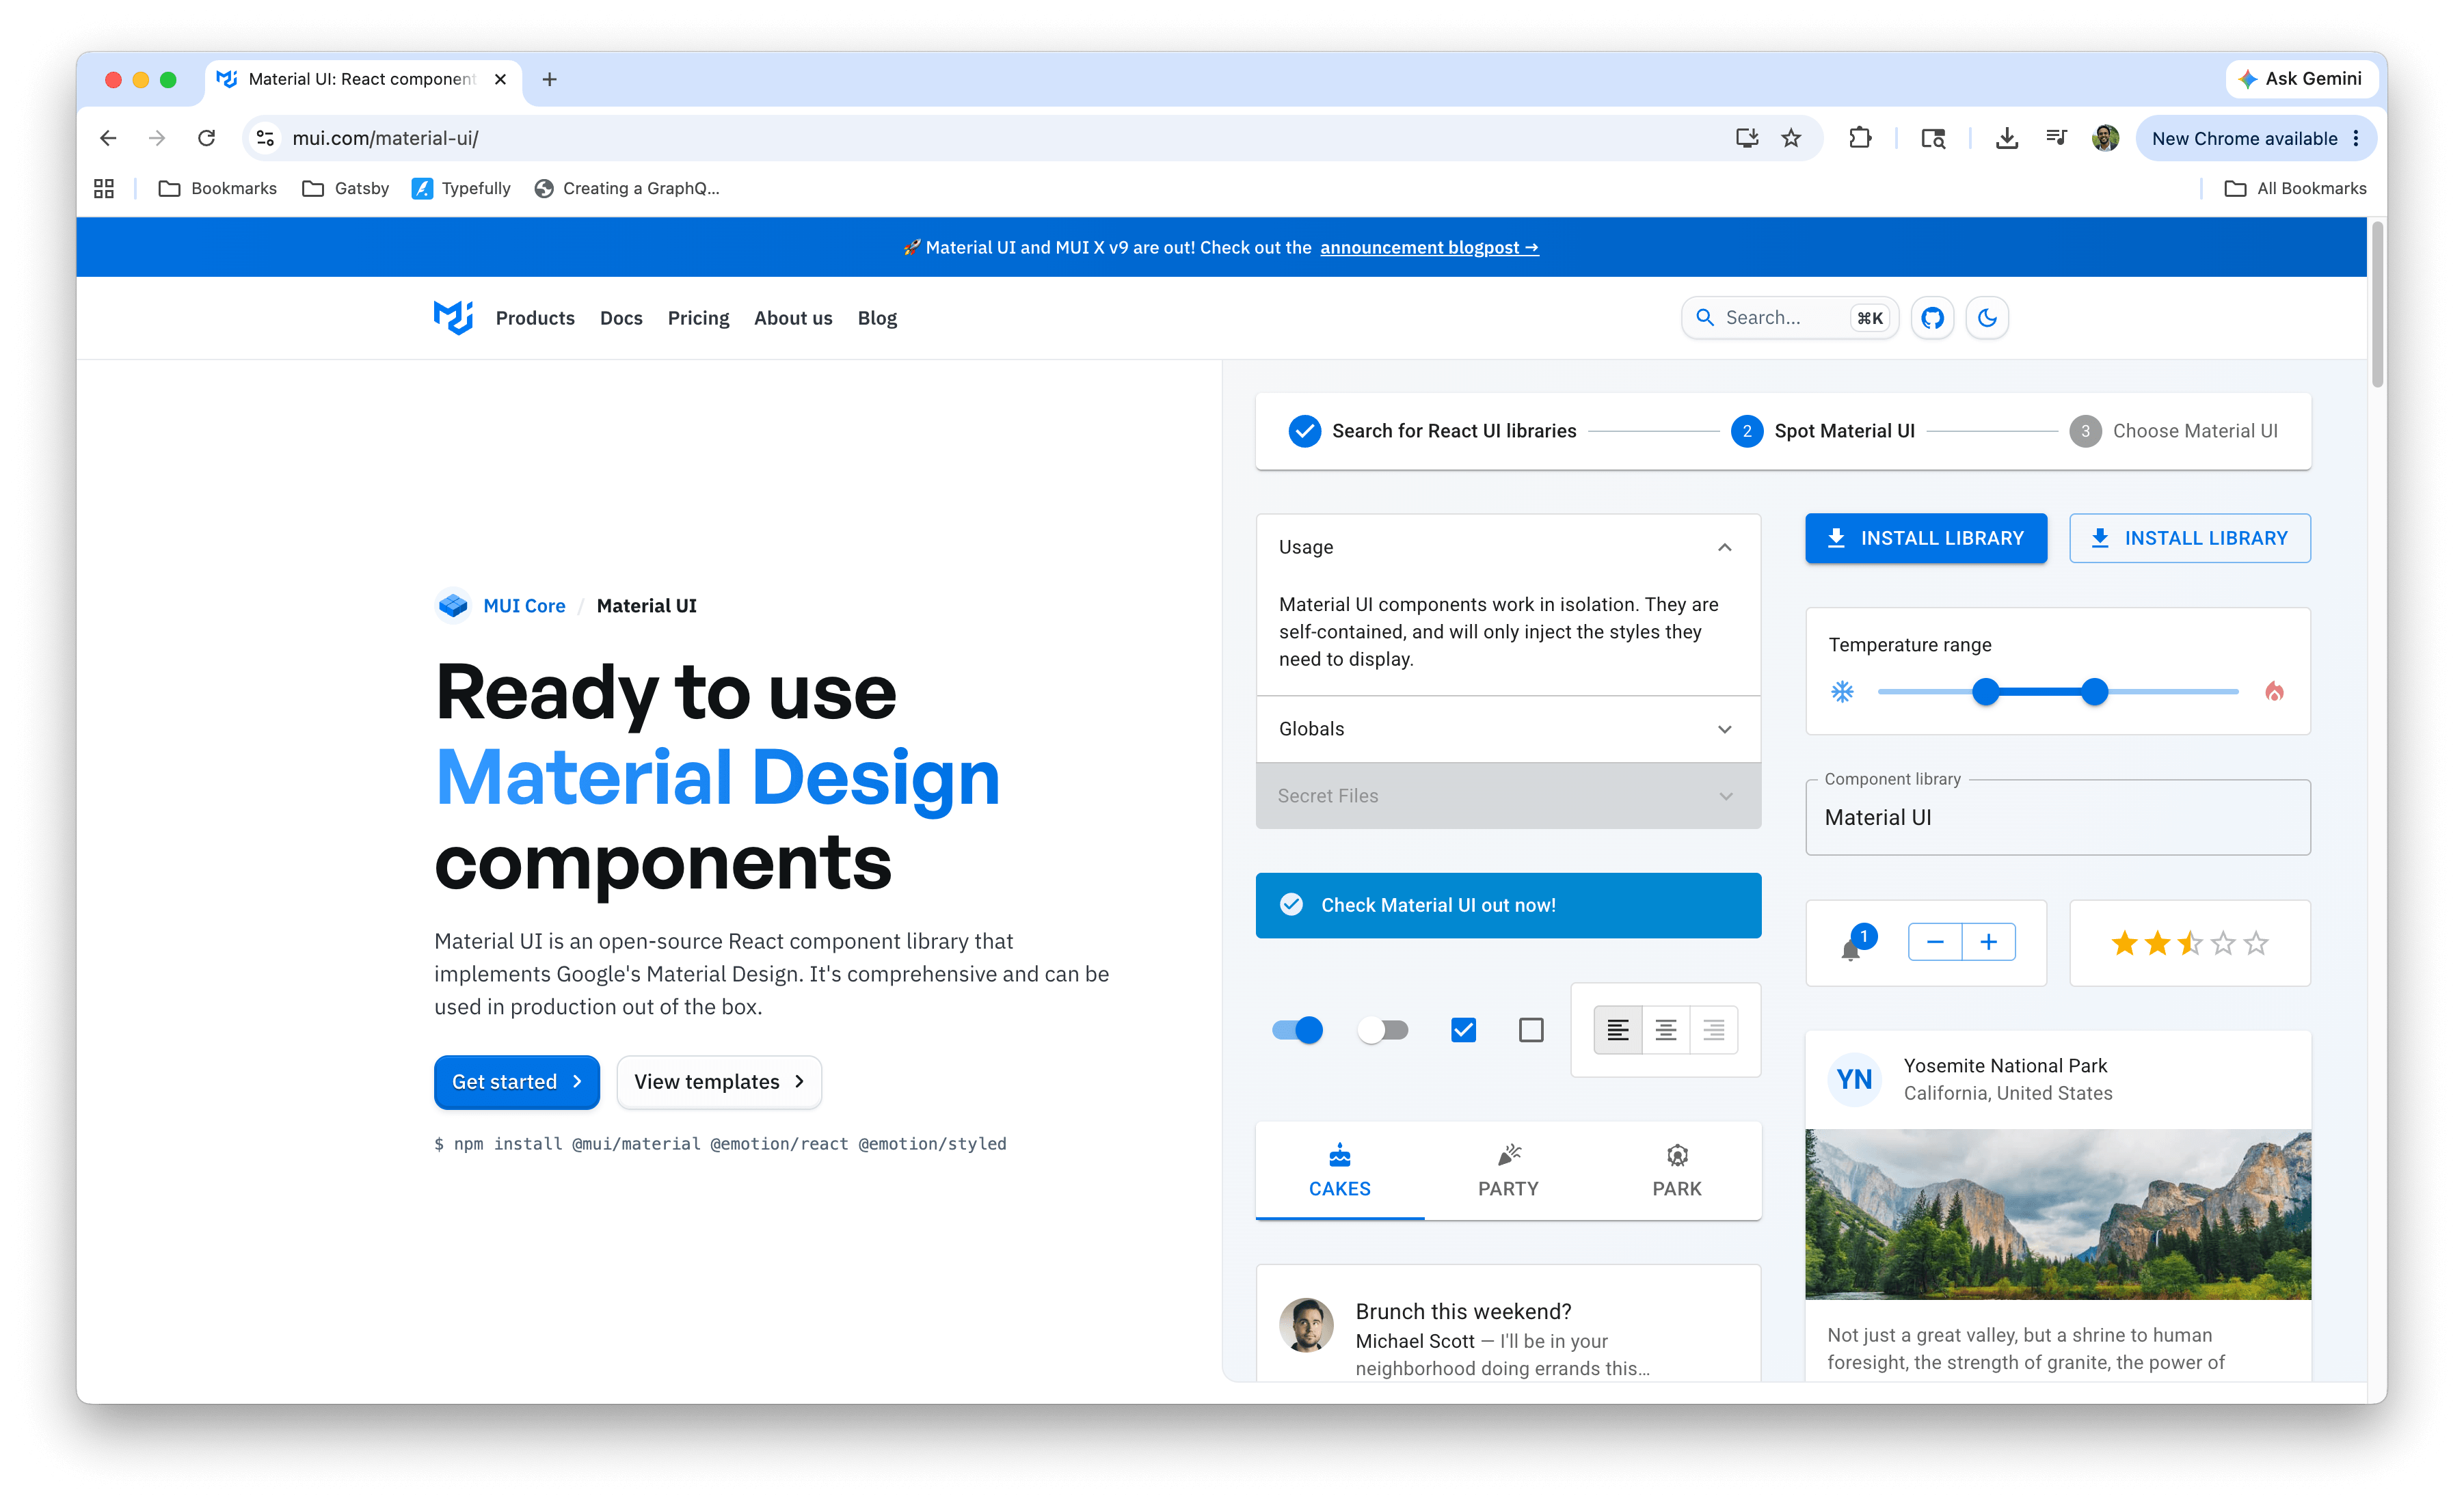
Task: Click the Component library text field
Action: [x=2058, y=818]
